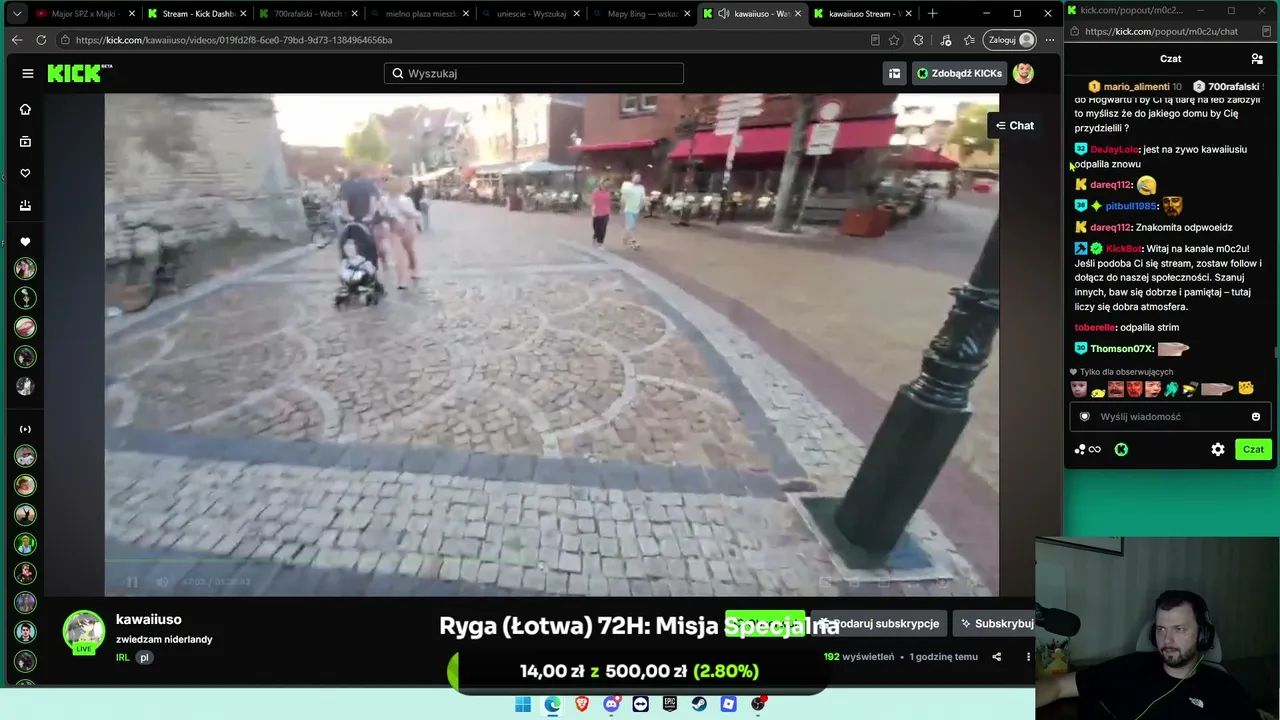Click Zdobądź KICKs button
Screen dimensions: 1280x720
(x=959, y=73)
